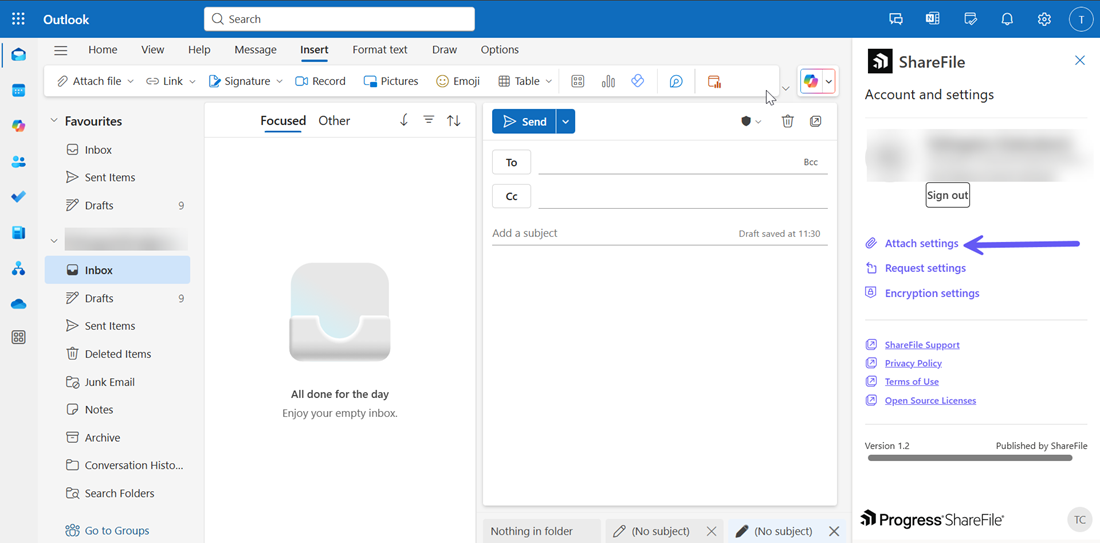Open the Draw ribbon tab
Screen dimensions: 1100x543
[444, 50]
